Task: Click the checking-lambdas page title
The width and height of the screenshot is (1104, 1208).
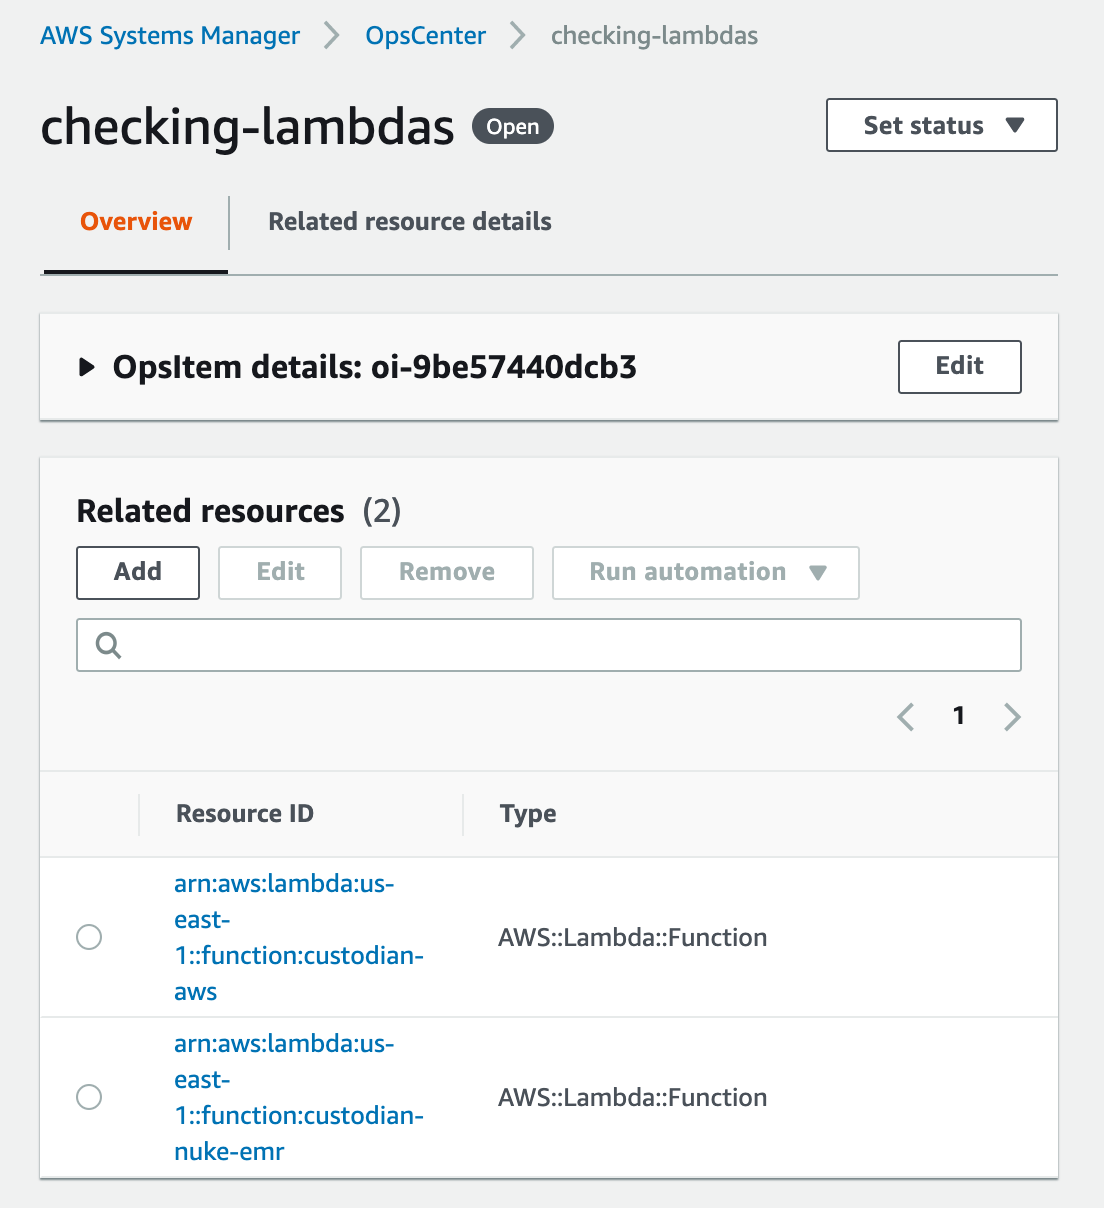Action: click(247, 127)
